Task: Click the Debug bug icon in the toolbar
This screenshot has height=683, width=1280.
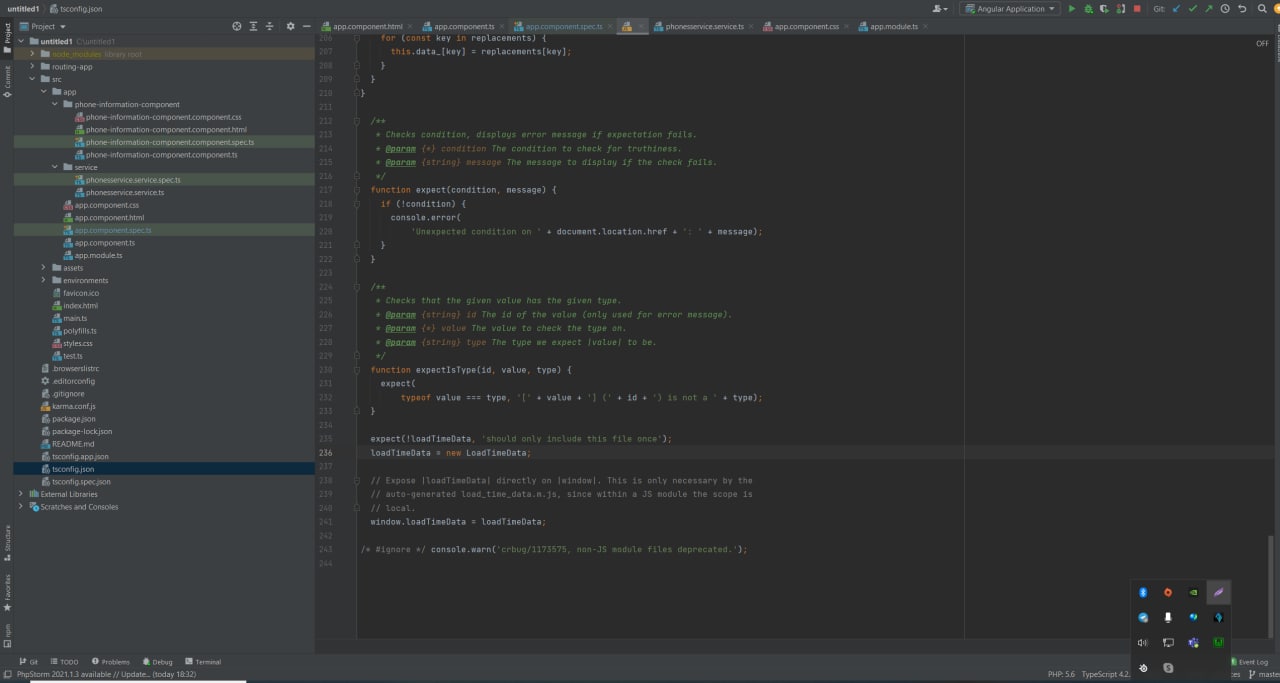Action: pyautogui.click(x=1088, y=9)
